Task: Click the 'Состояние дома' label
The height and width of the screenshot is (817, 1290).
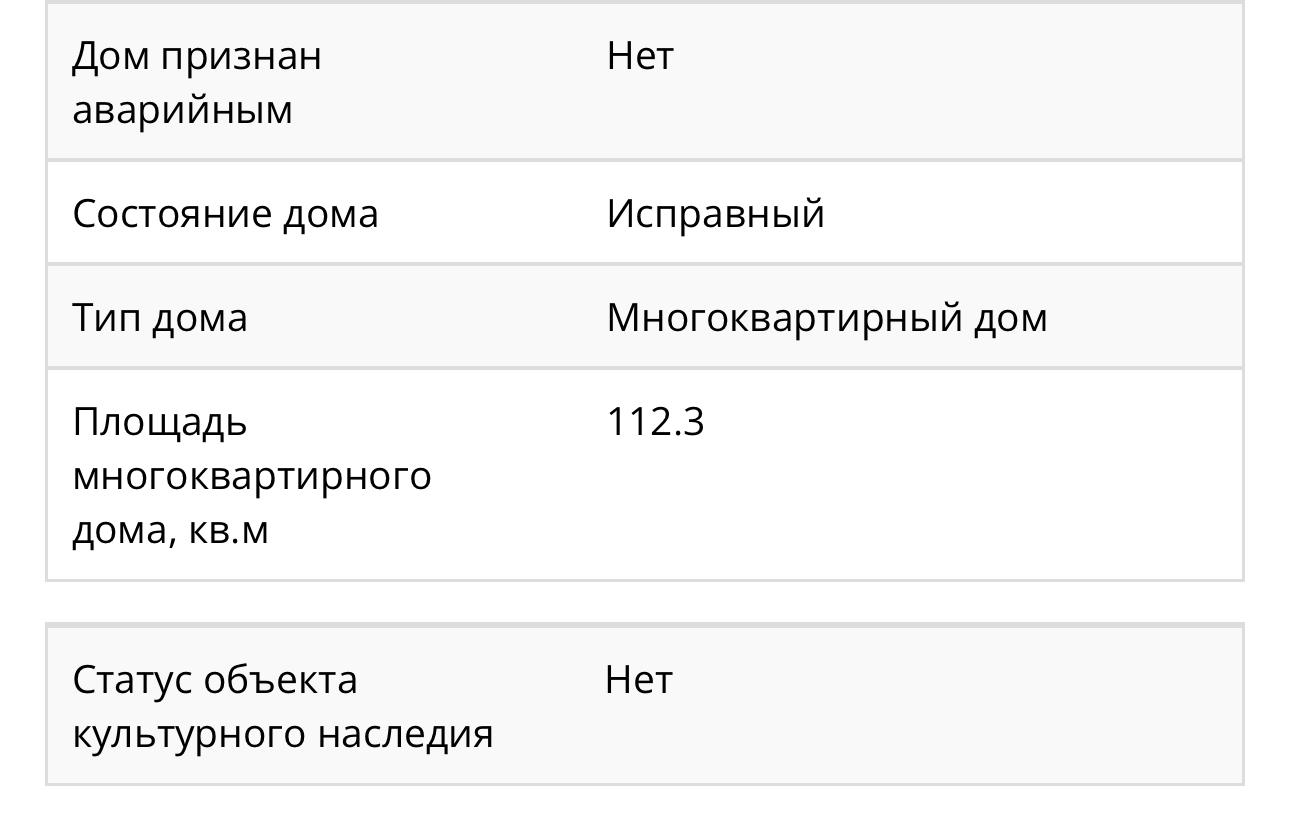Action: pyautogui.click(x=225, y=214)
